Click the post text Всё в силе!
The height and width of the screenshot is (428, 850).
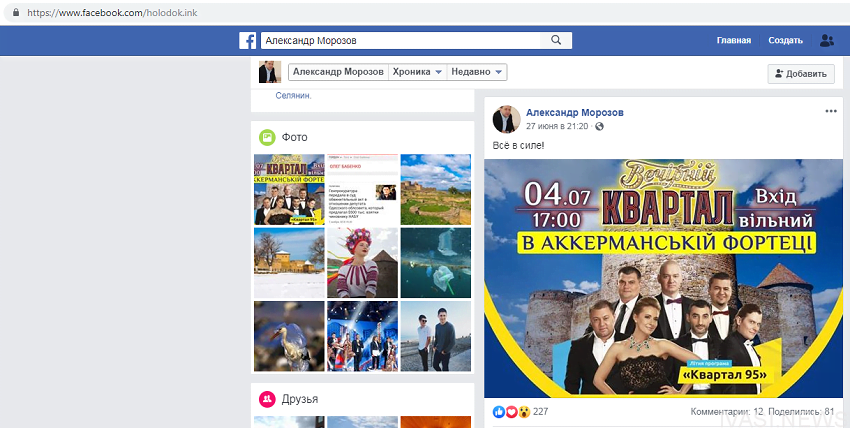[518, 146]
